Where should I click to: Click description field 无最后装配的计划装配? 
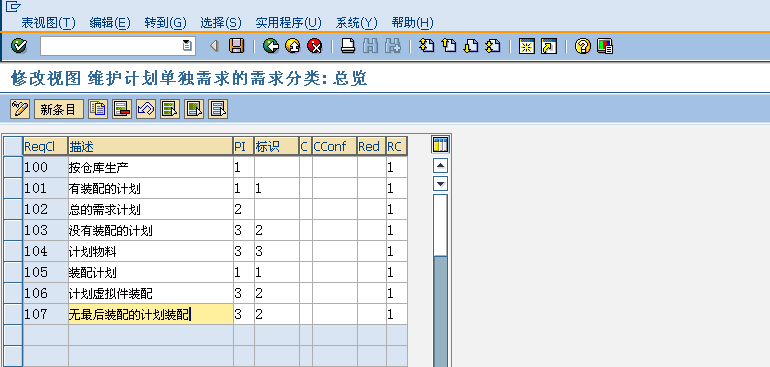coord(151,314)
